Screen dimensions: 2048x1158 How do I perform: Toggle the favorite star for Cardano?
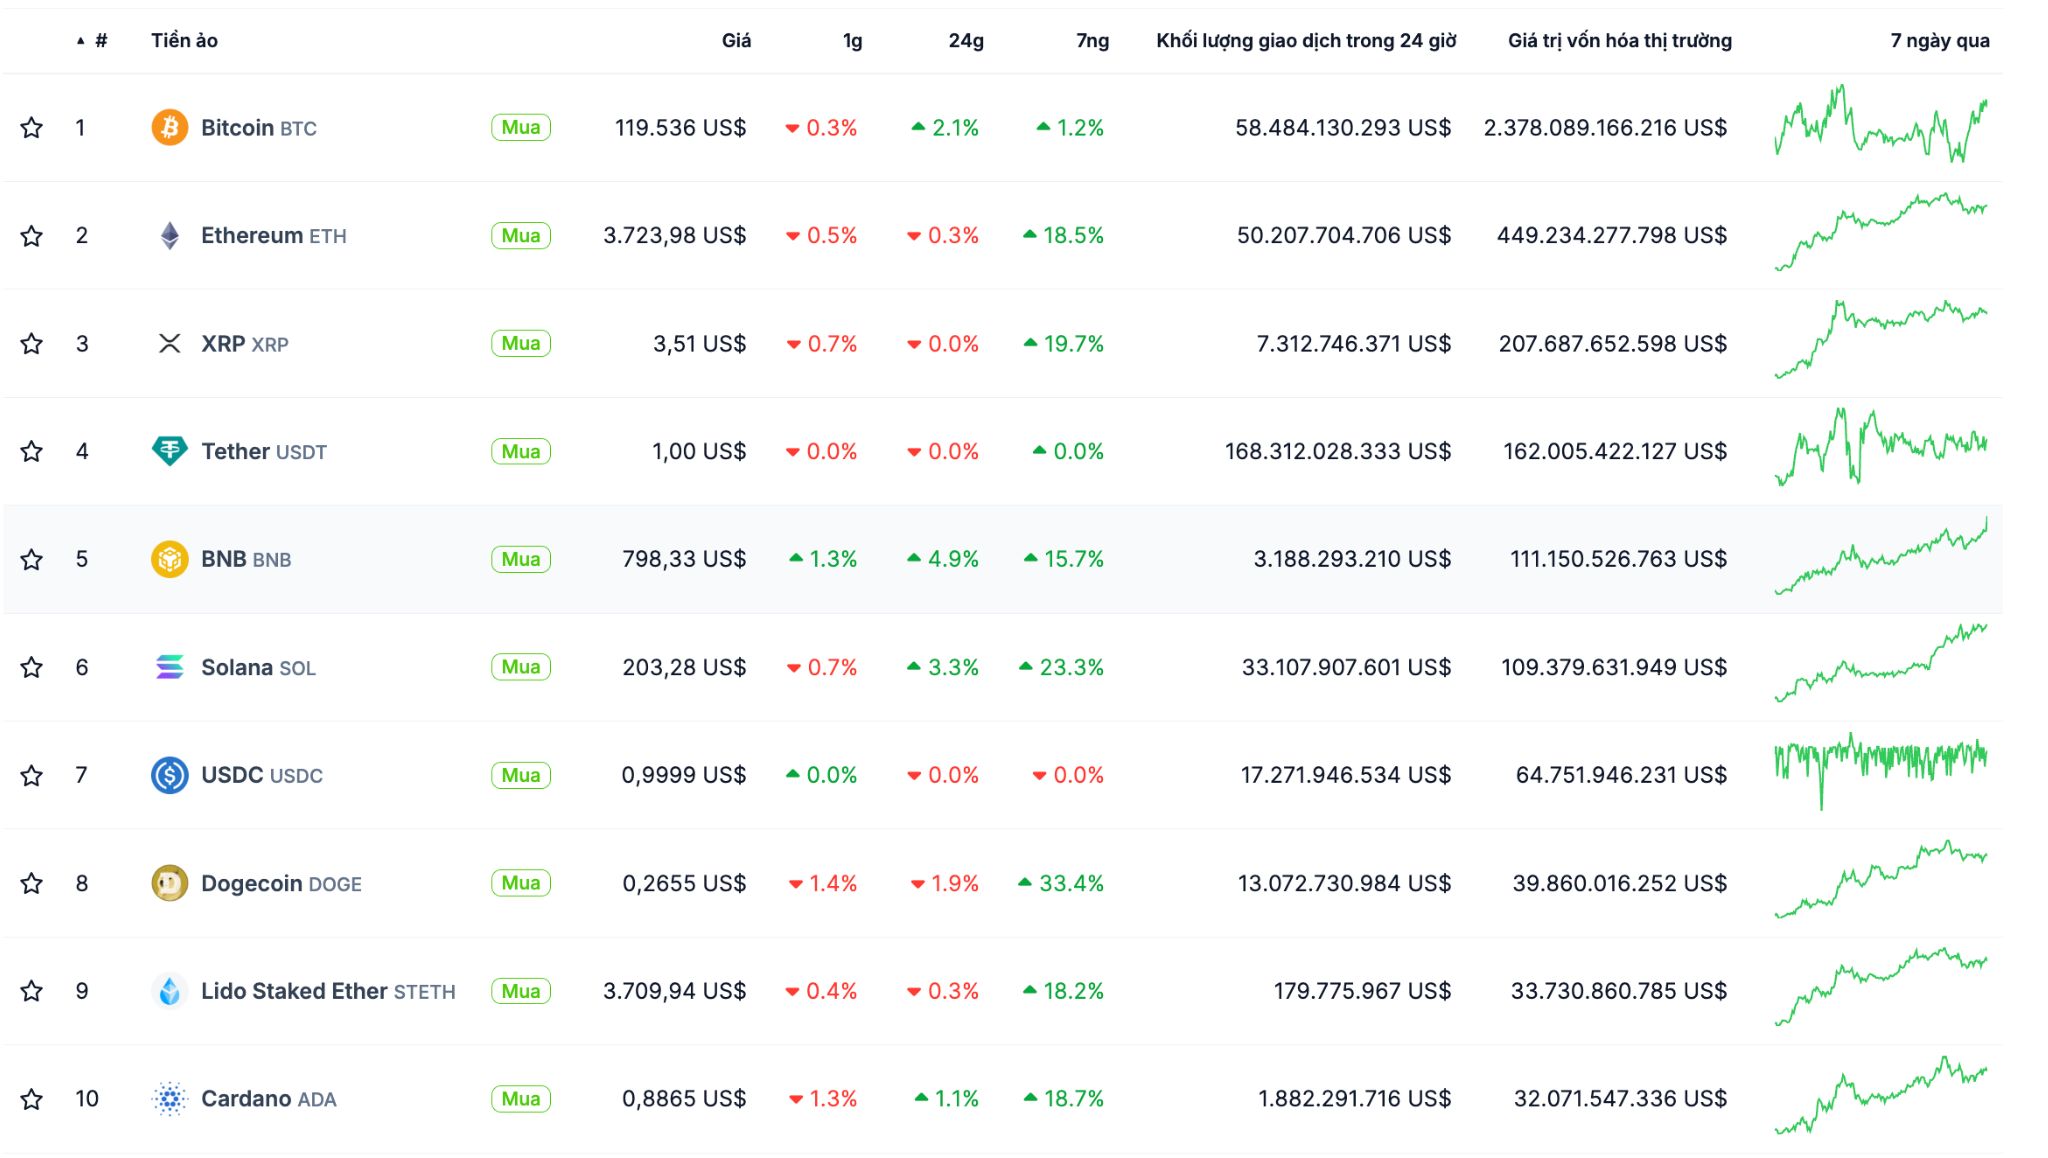[31, 1098]
